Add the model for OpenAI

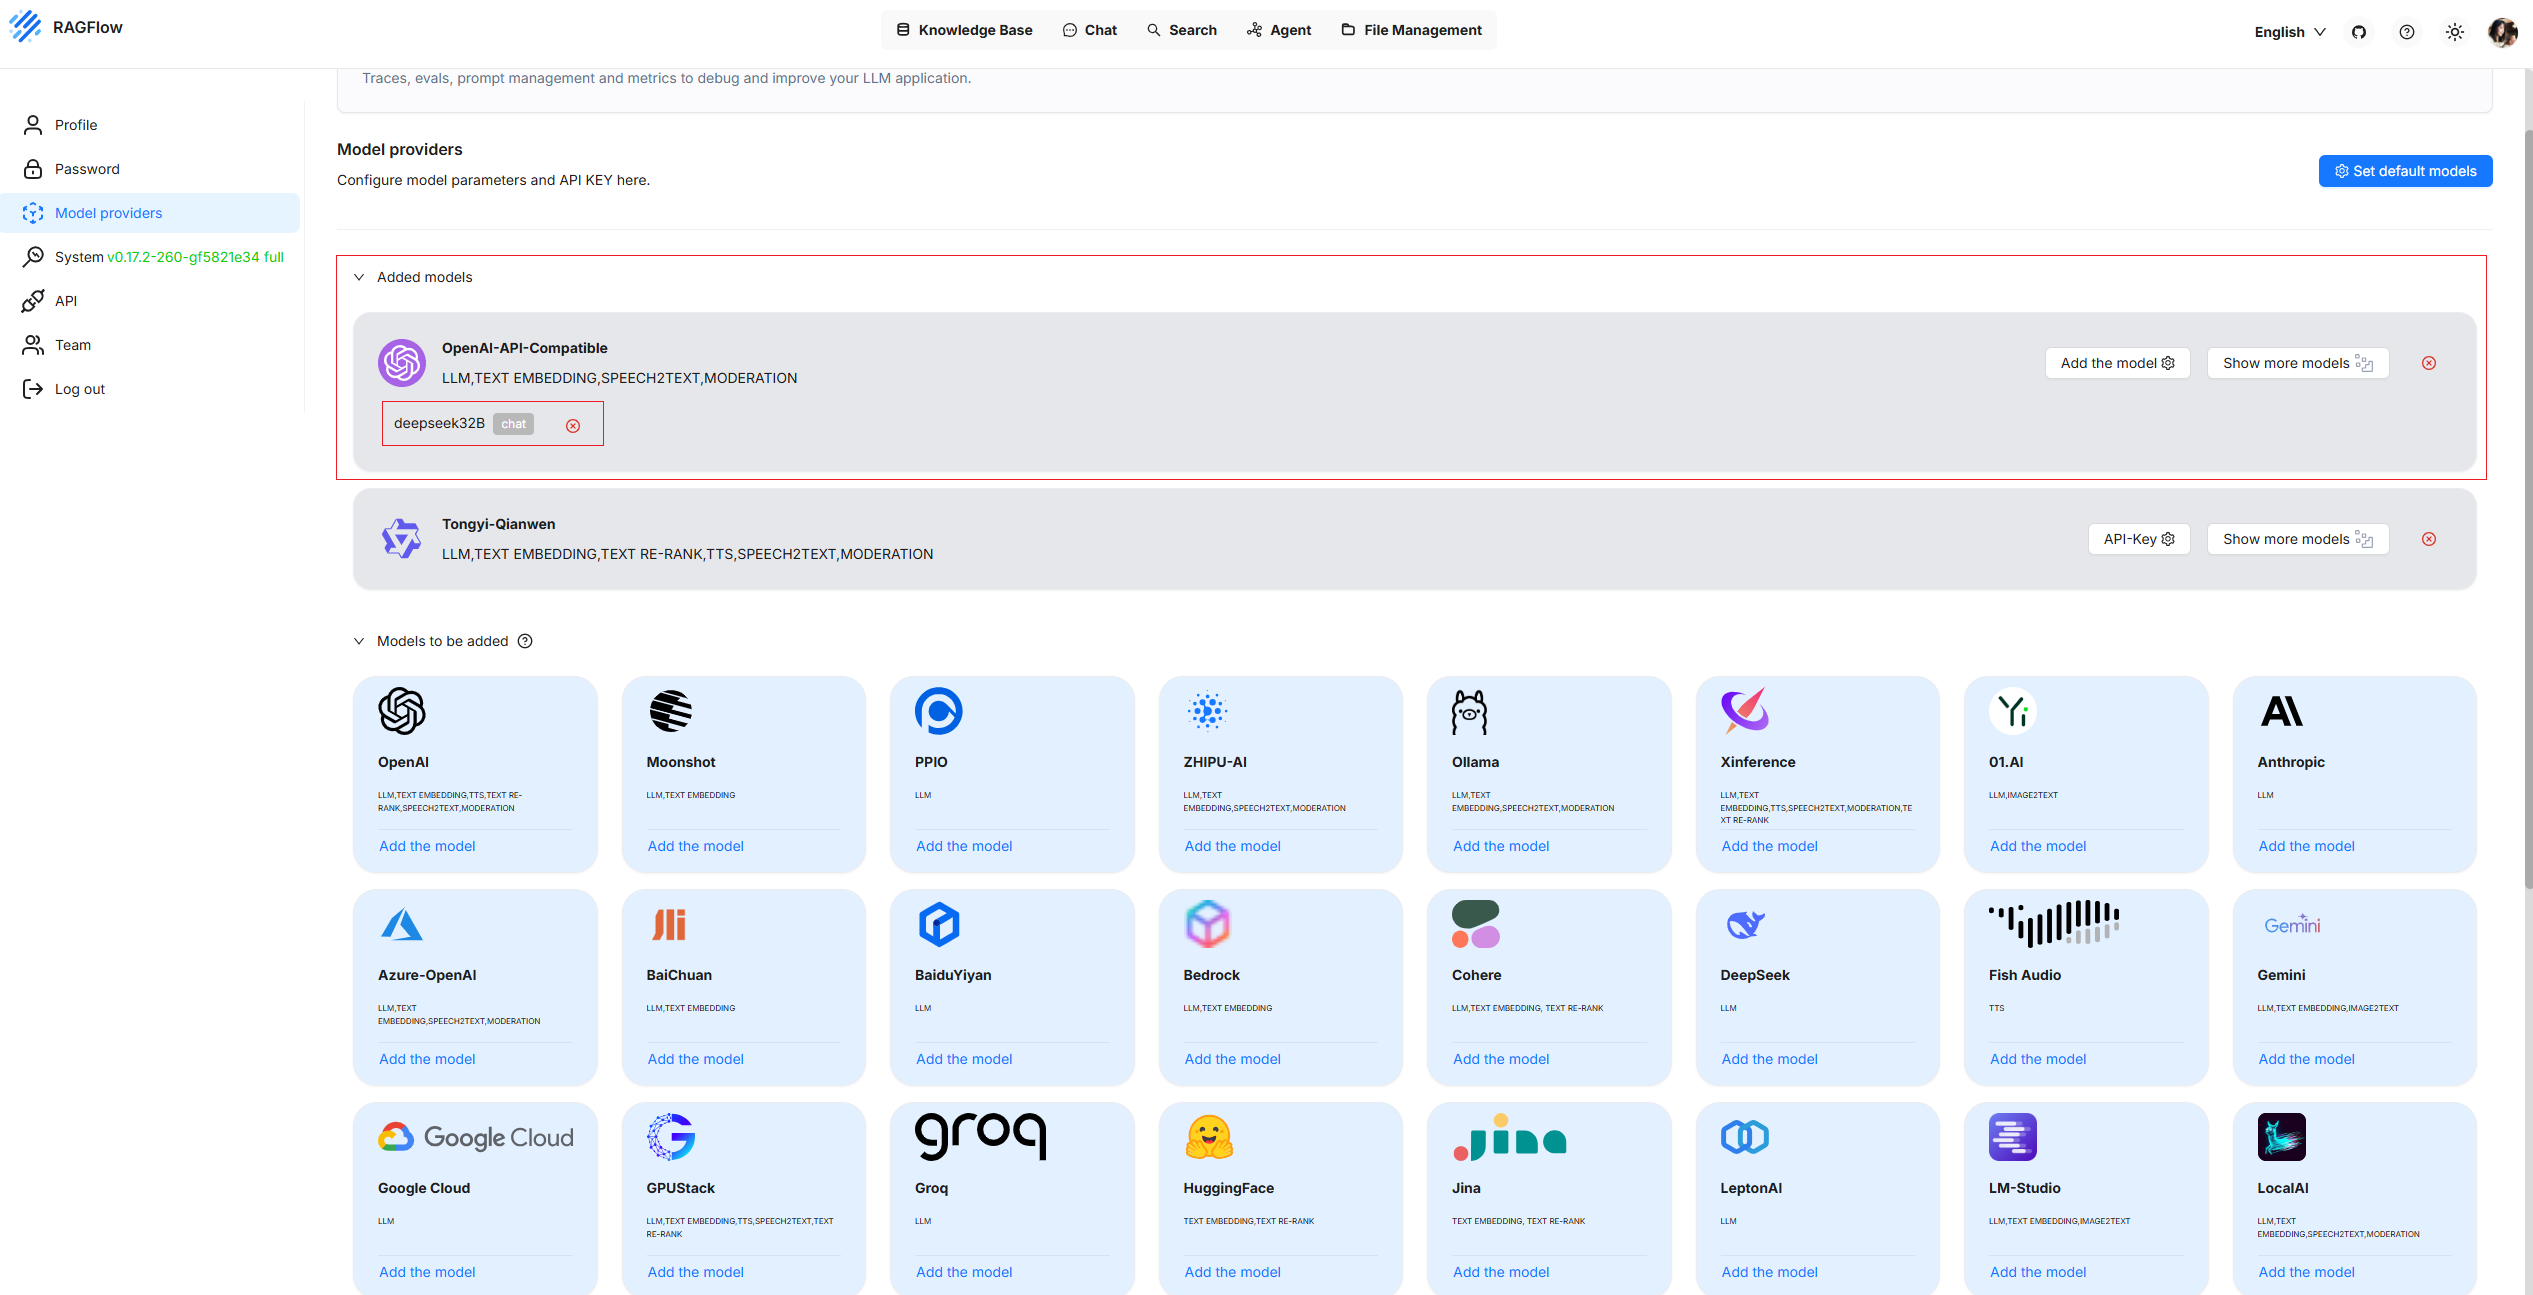427,846
